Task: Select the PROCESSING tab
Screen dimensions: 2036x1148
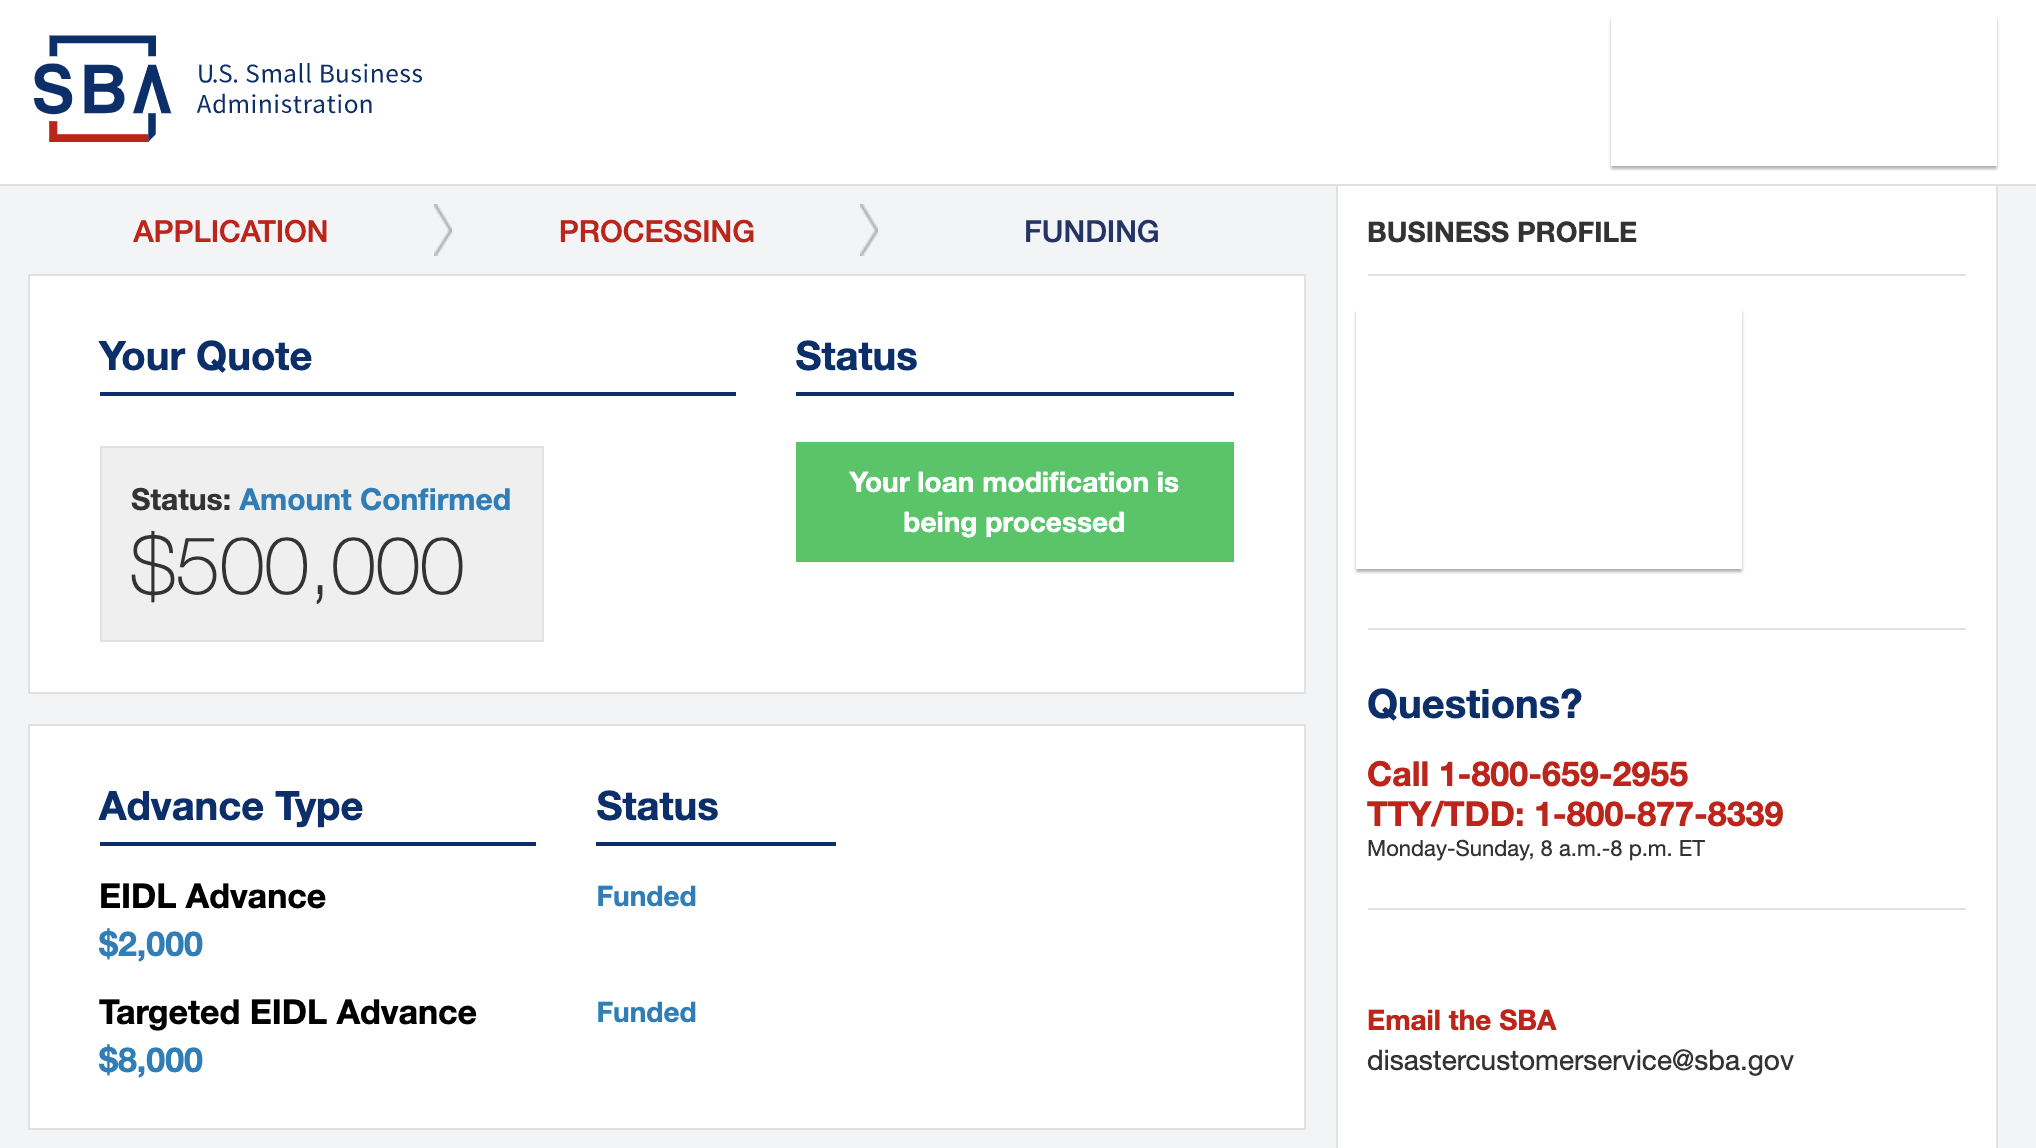Action: point(654,229)
